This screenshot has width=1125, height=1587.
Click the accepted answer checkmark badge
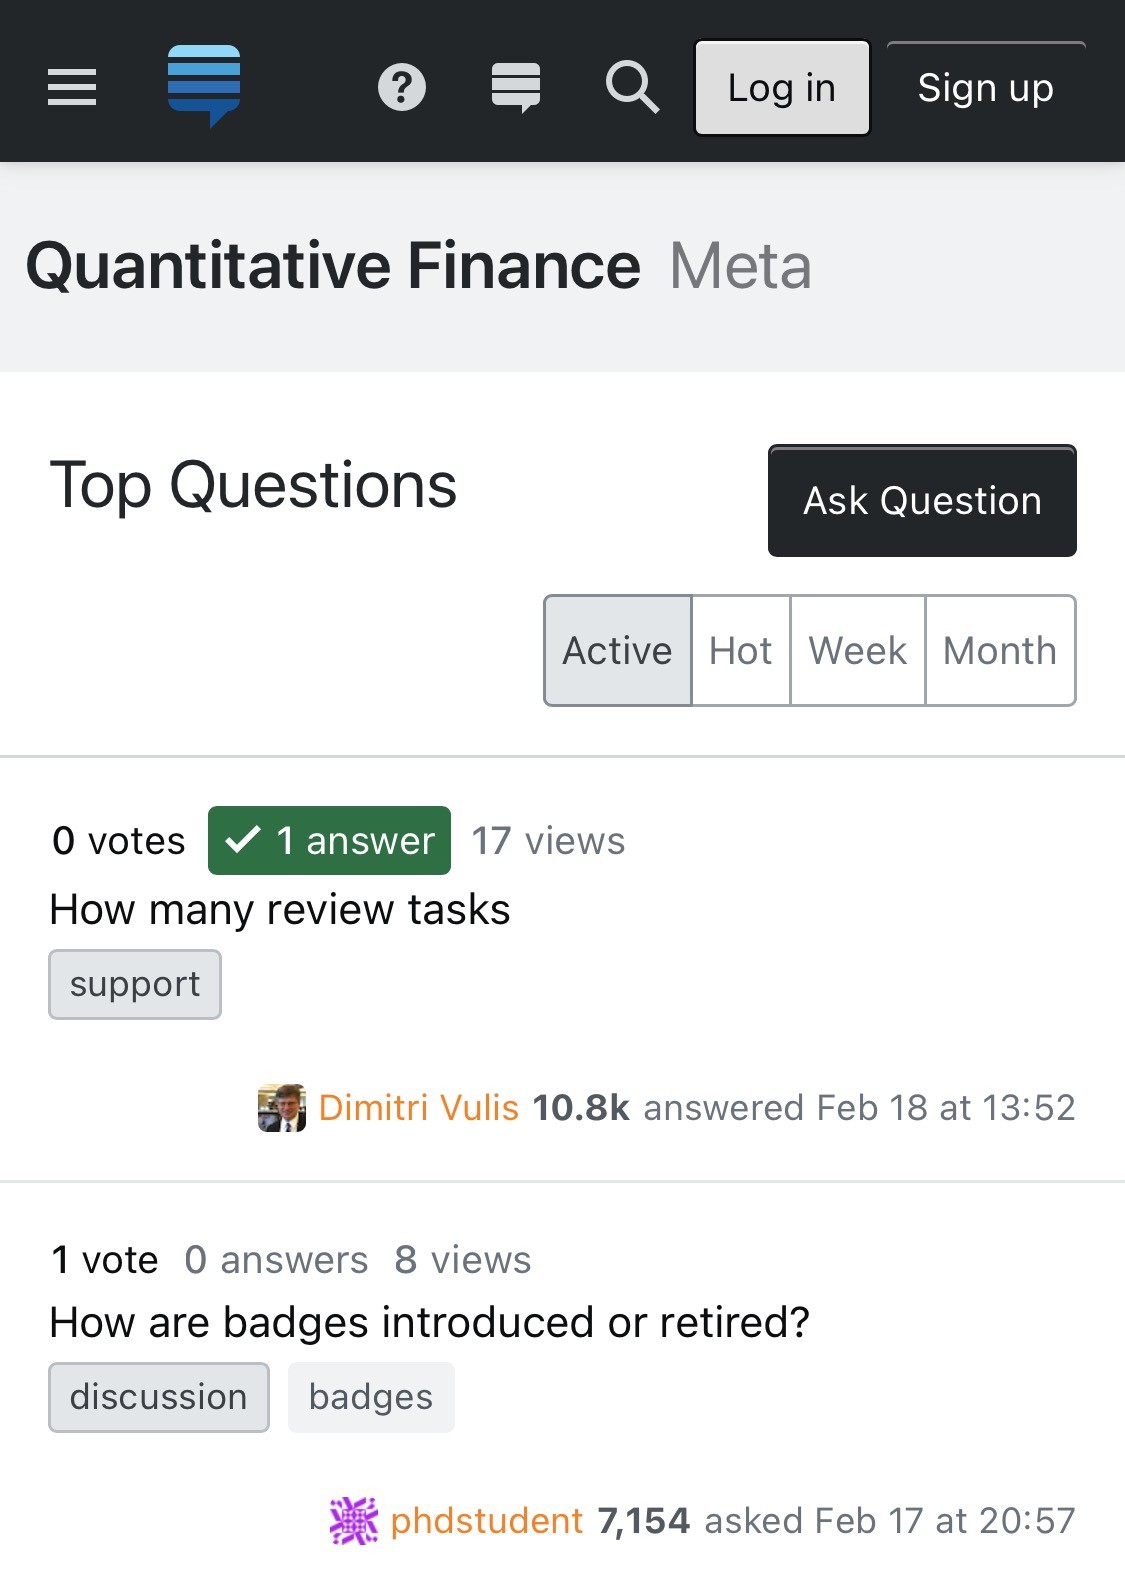[329, 840]
